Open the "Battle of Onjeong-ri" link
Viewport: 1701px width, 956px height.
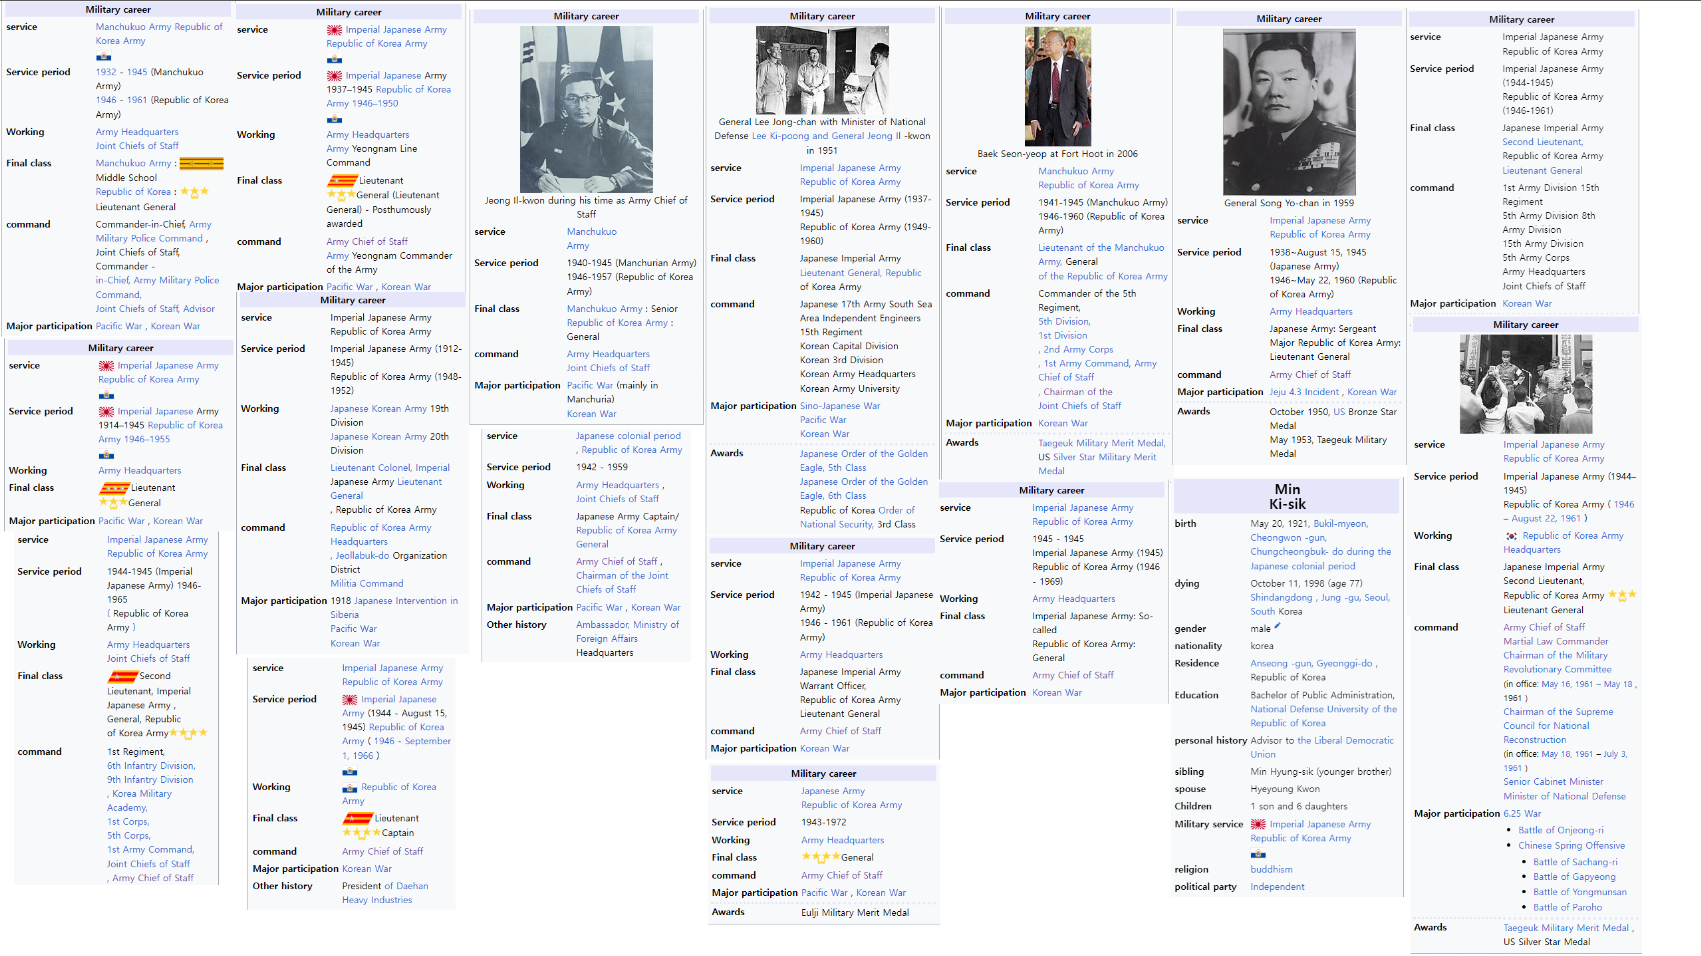point(1561,830)
